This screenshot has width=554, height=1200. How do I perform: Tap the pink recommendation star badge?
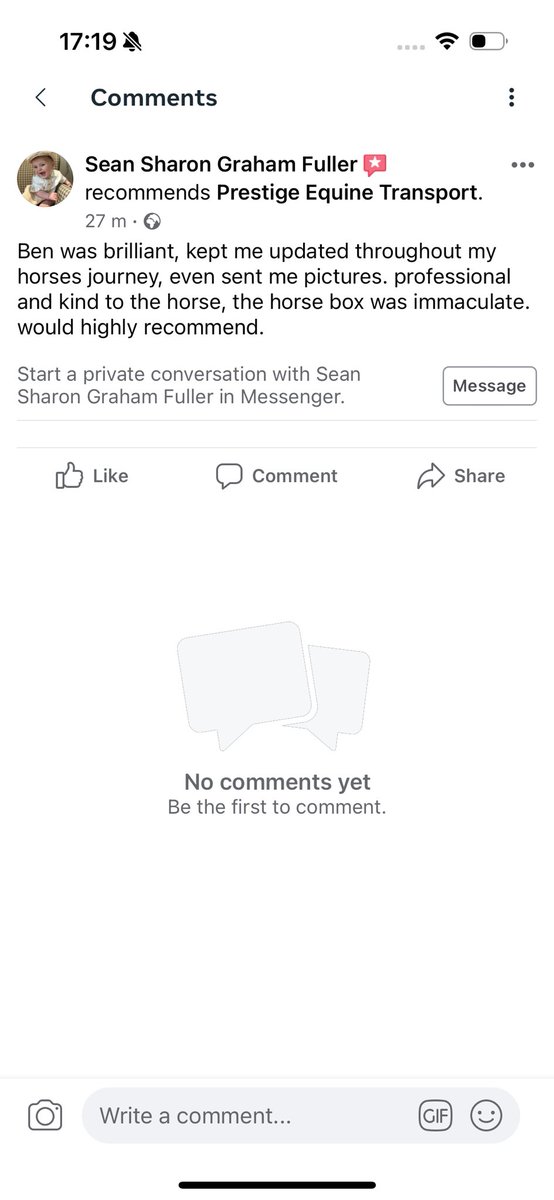coord(375,165)
